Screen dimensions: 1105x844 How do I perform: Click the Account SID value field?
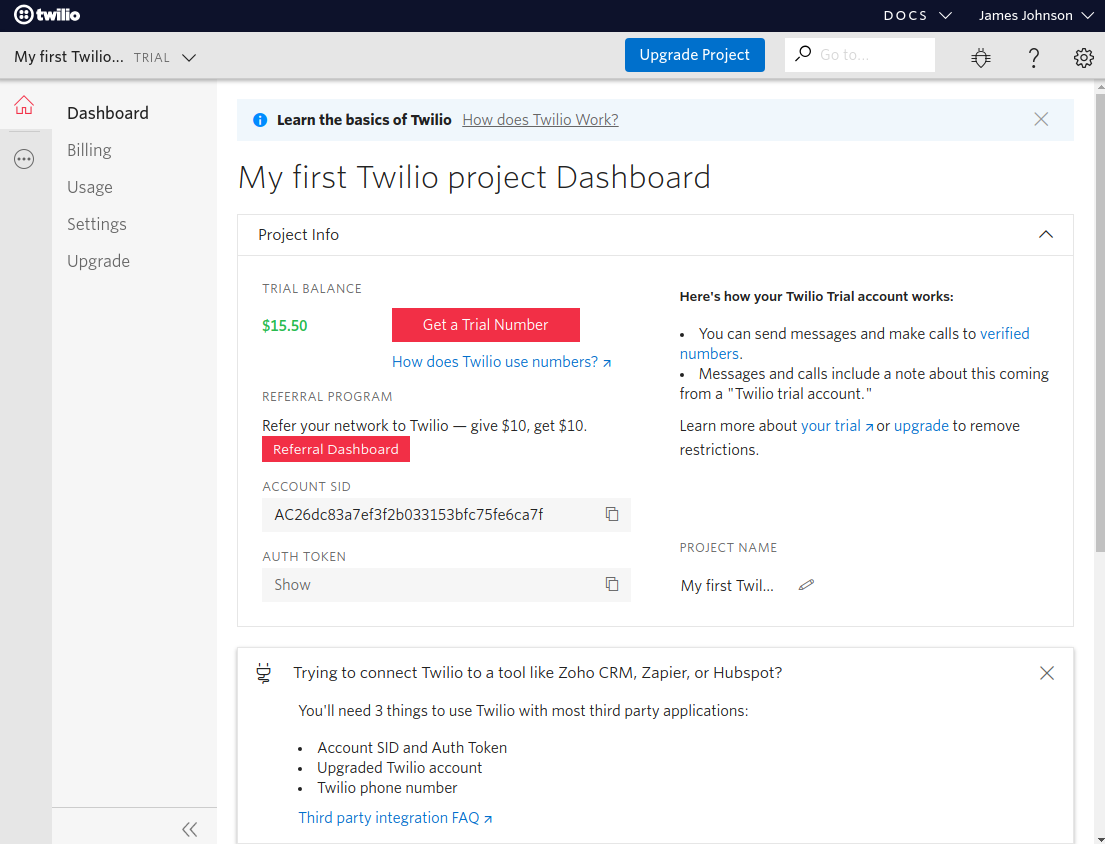click(x=446, y=515)
